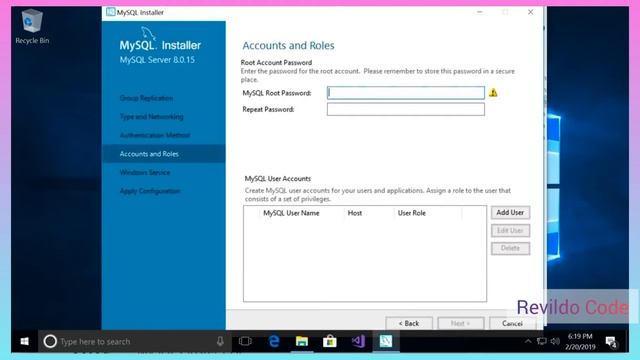This screenshot has width=640, height=360.
Task: Select the Apply Configuration step
Action: pyautogui.click(x=150, y=191)
